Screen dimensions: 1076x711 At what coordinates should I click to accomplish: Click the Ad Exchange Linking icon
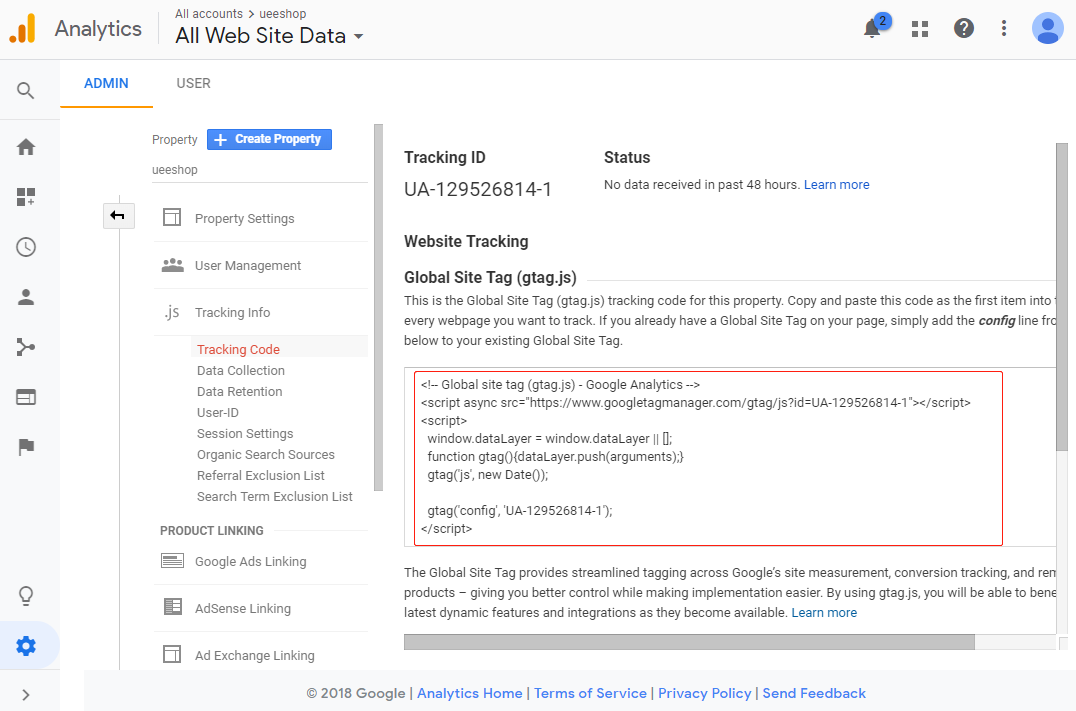[x=172, y=654]
